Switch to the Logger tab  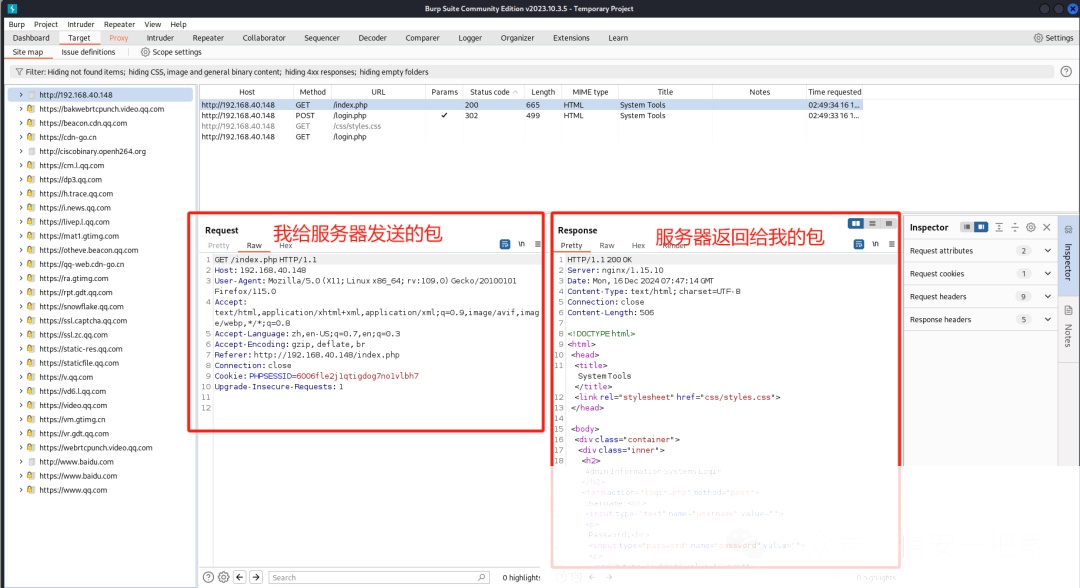[x=470, y=38]
